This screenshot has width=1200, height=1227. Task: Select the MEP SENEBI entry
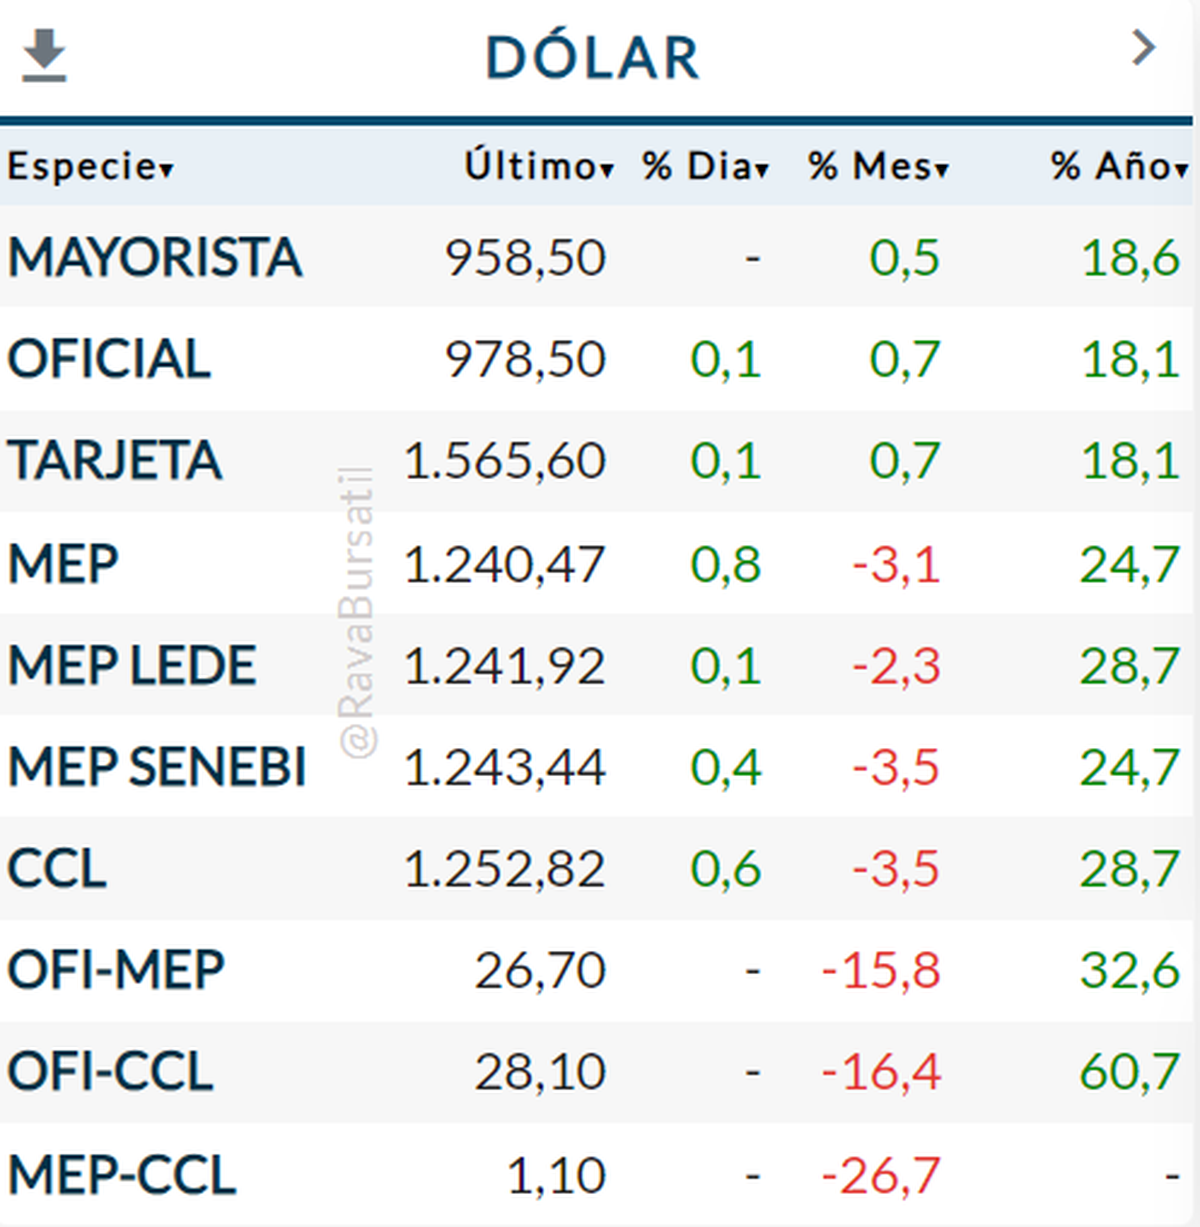point(157,767)
